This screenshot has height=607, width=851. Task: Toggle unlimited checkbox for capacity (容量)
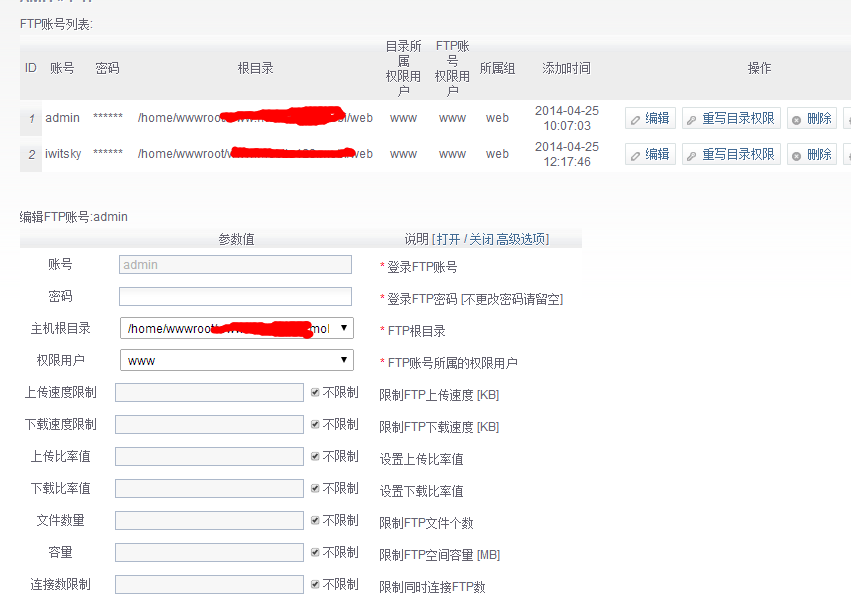pyautogui.click(x=316, y=553)
